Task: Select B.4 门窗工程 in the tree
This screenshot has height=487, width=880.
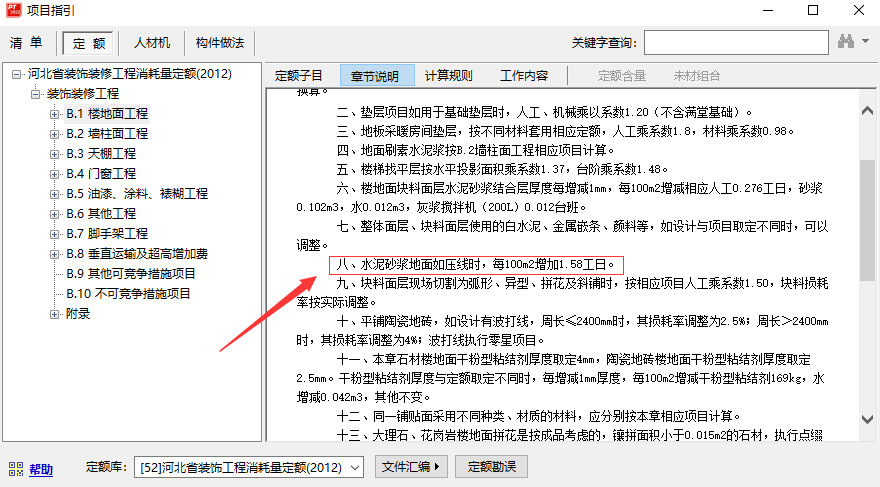Action: point(101,174)
